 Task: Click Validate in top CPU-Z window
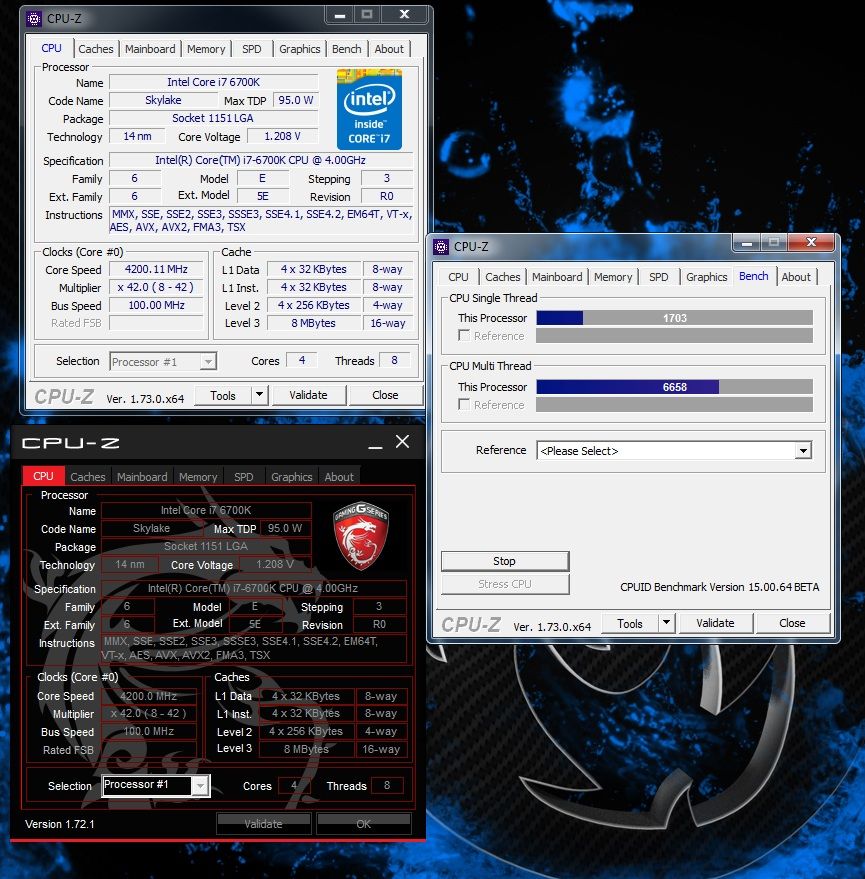pyautogui.click(x=308, y=395)
